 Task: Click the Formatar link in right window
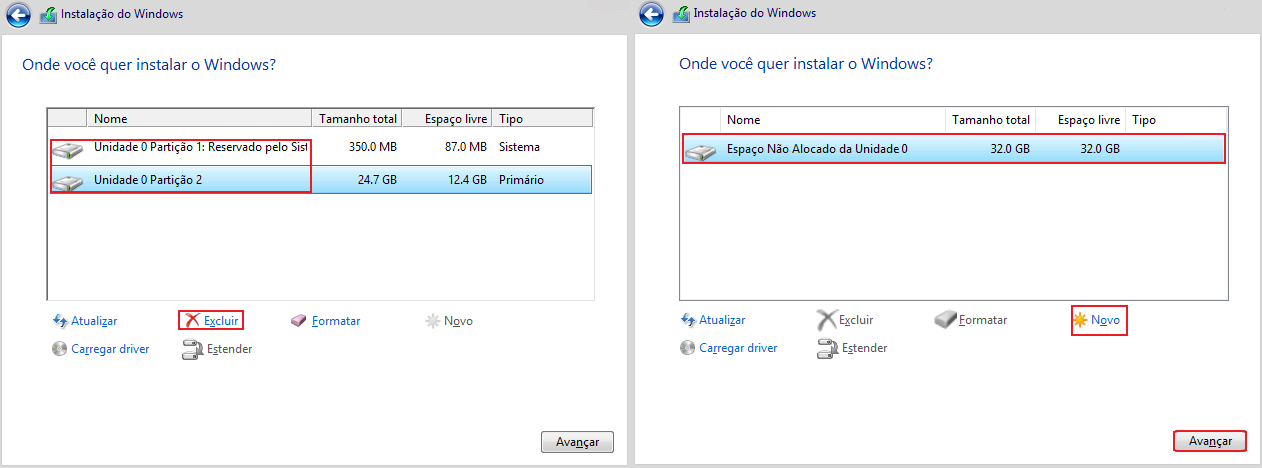983,320
